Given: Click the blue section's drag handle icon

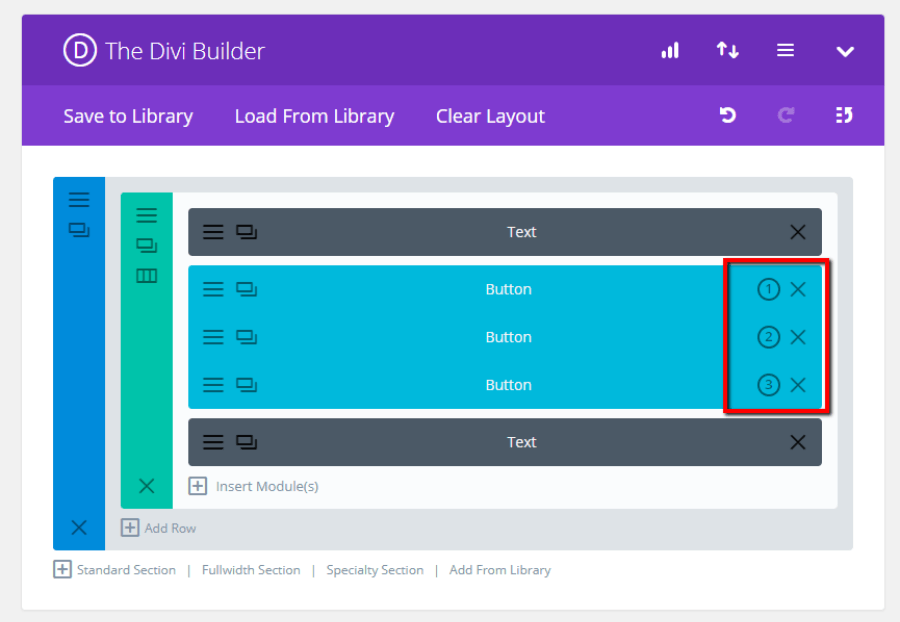Looking at the screenshot, I should point(79,199).
